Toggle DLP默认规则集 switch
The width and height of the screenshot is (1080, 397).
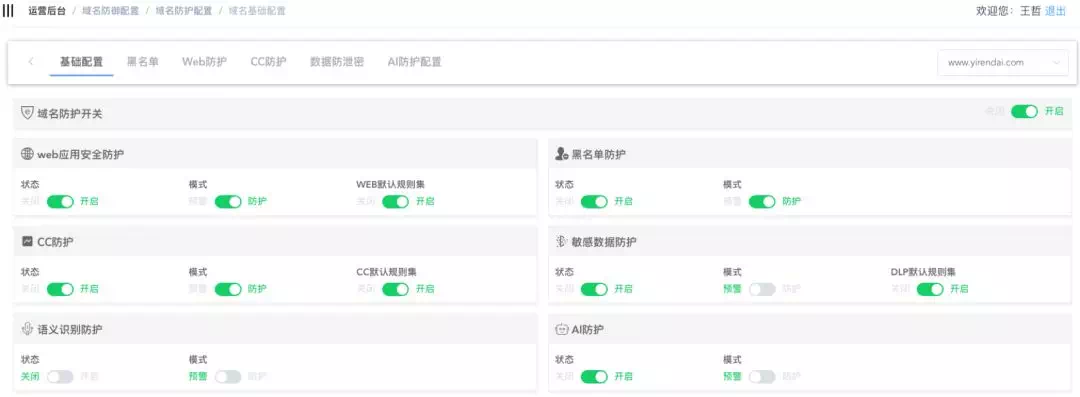tap(930, 289)
